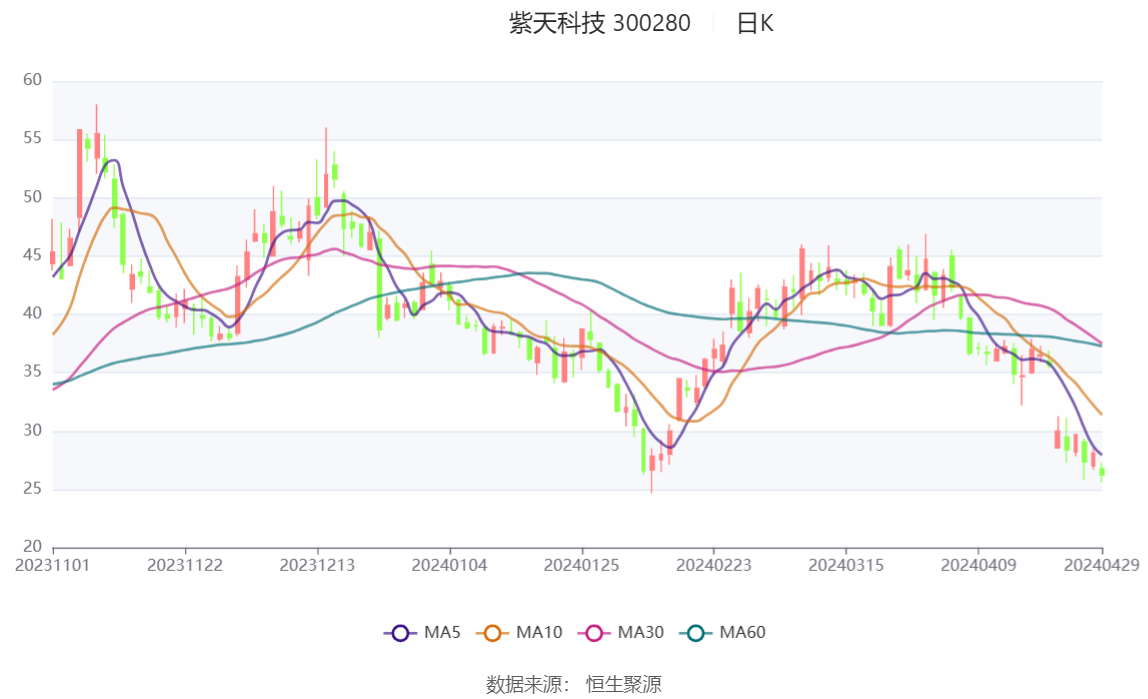Click the 20 price level label on y-axis
Viewport: 1148px width, 699px height.
click(33, 547)
